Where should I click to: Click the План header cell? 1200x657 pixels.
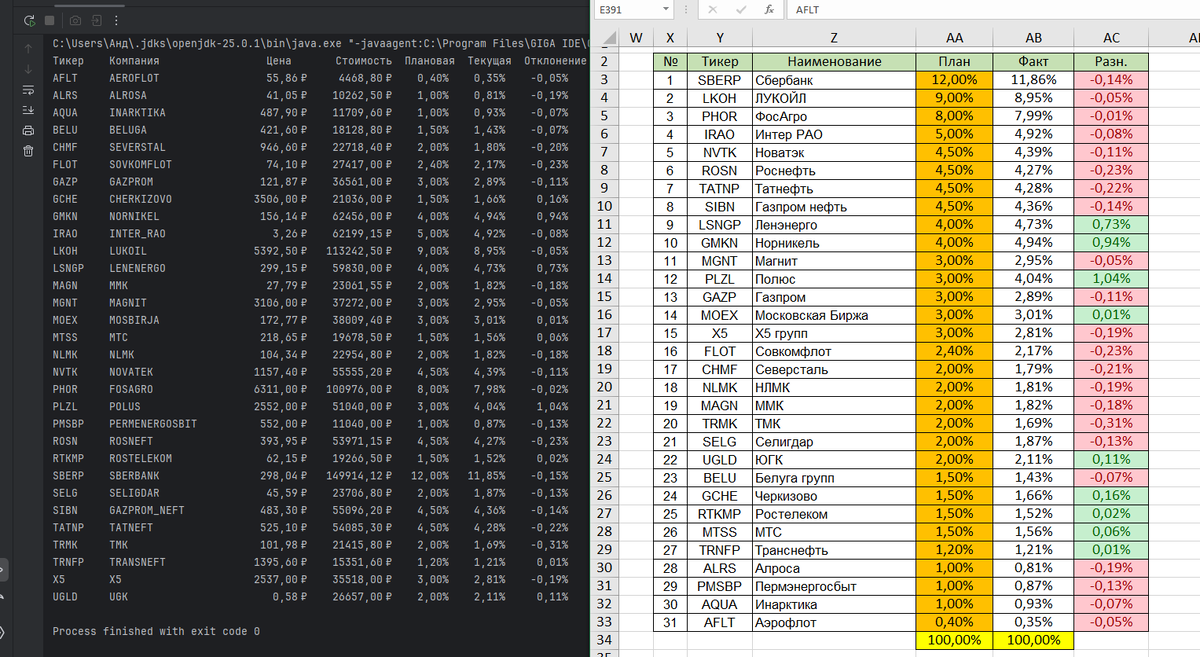tap(955, 62)
